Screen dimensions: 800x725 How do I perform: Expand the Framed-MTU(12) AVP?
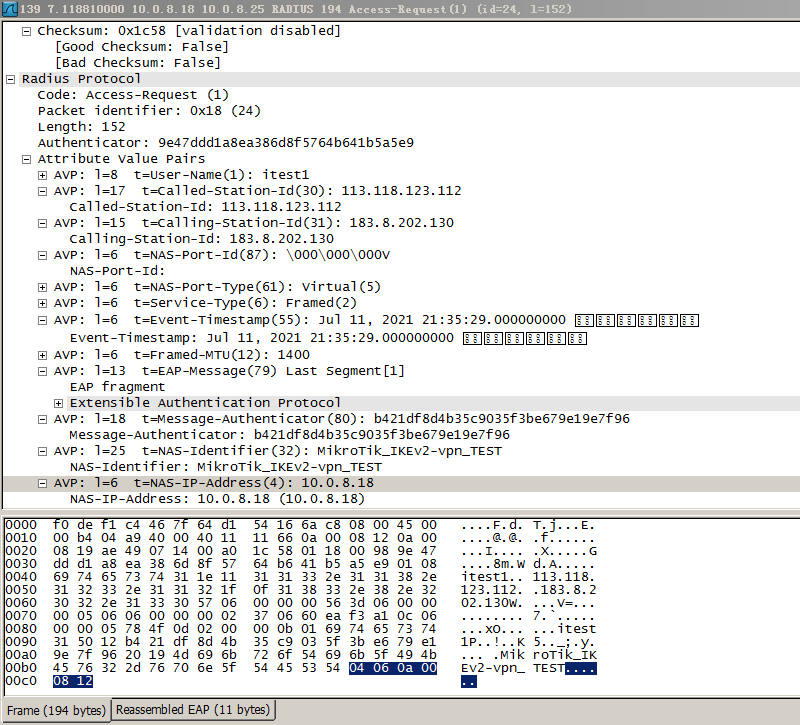[x=43, y=356]
